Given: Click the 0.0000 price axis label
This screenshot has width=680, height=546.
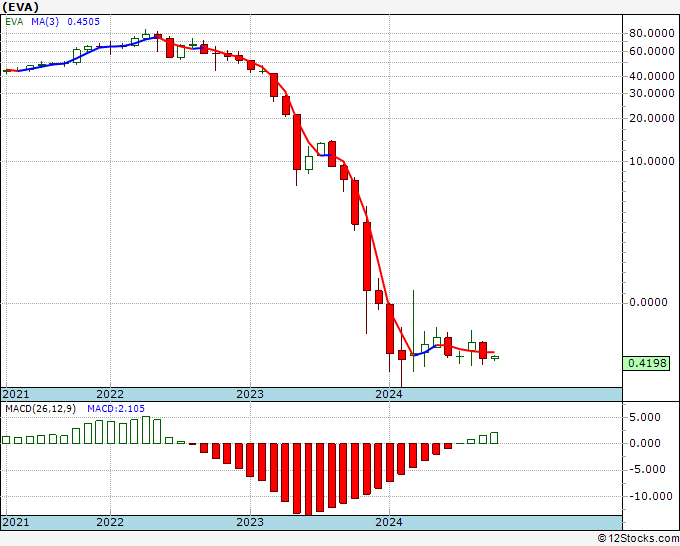Looking at the screenshot, I should click(x=648, y=302).
